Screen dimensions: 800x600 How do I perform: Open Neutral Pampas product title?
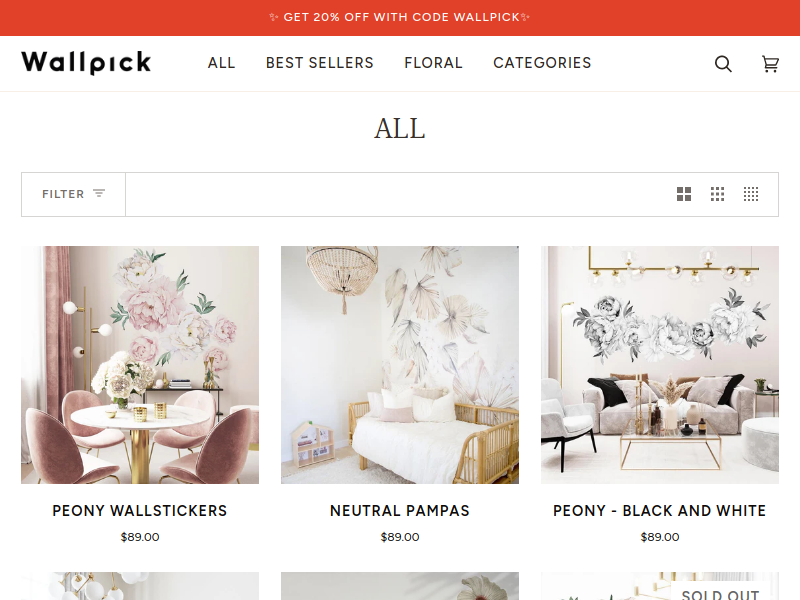(400, 511)
